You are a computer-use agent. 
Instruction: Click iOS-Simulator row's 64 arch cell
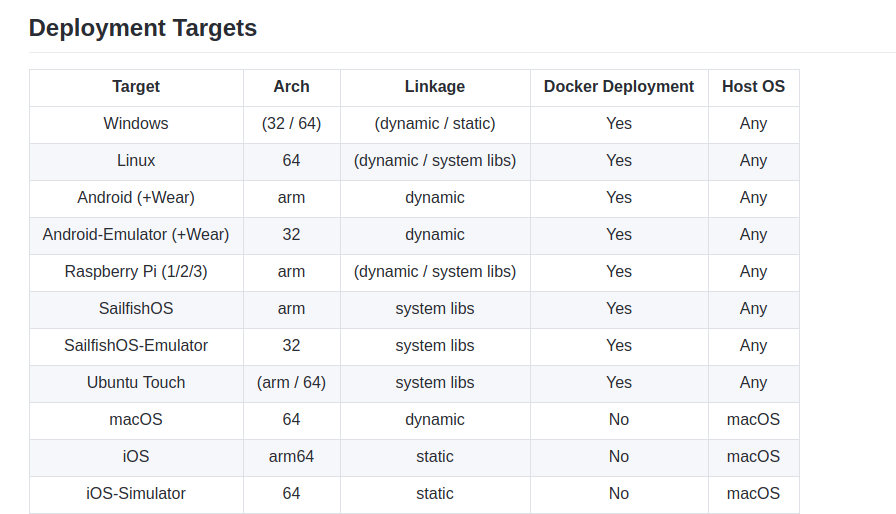tap(291, 494)
